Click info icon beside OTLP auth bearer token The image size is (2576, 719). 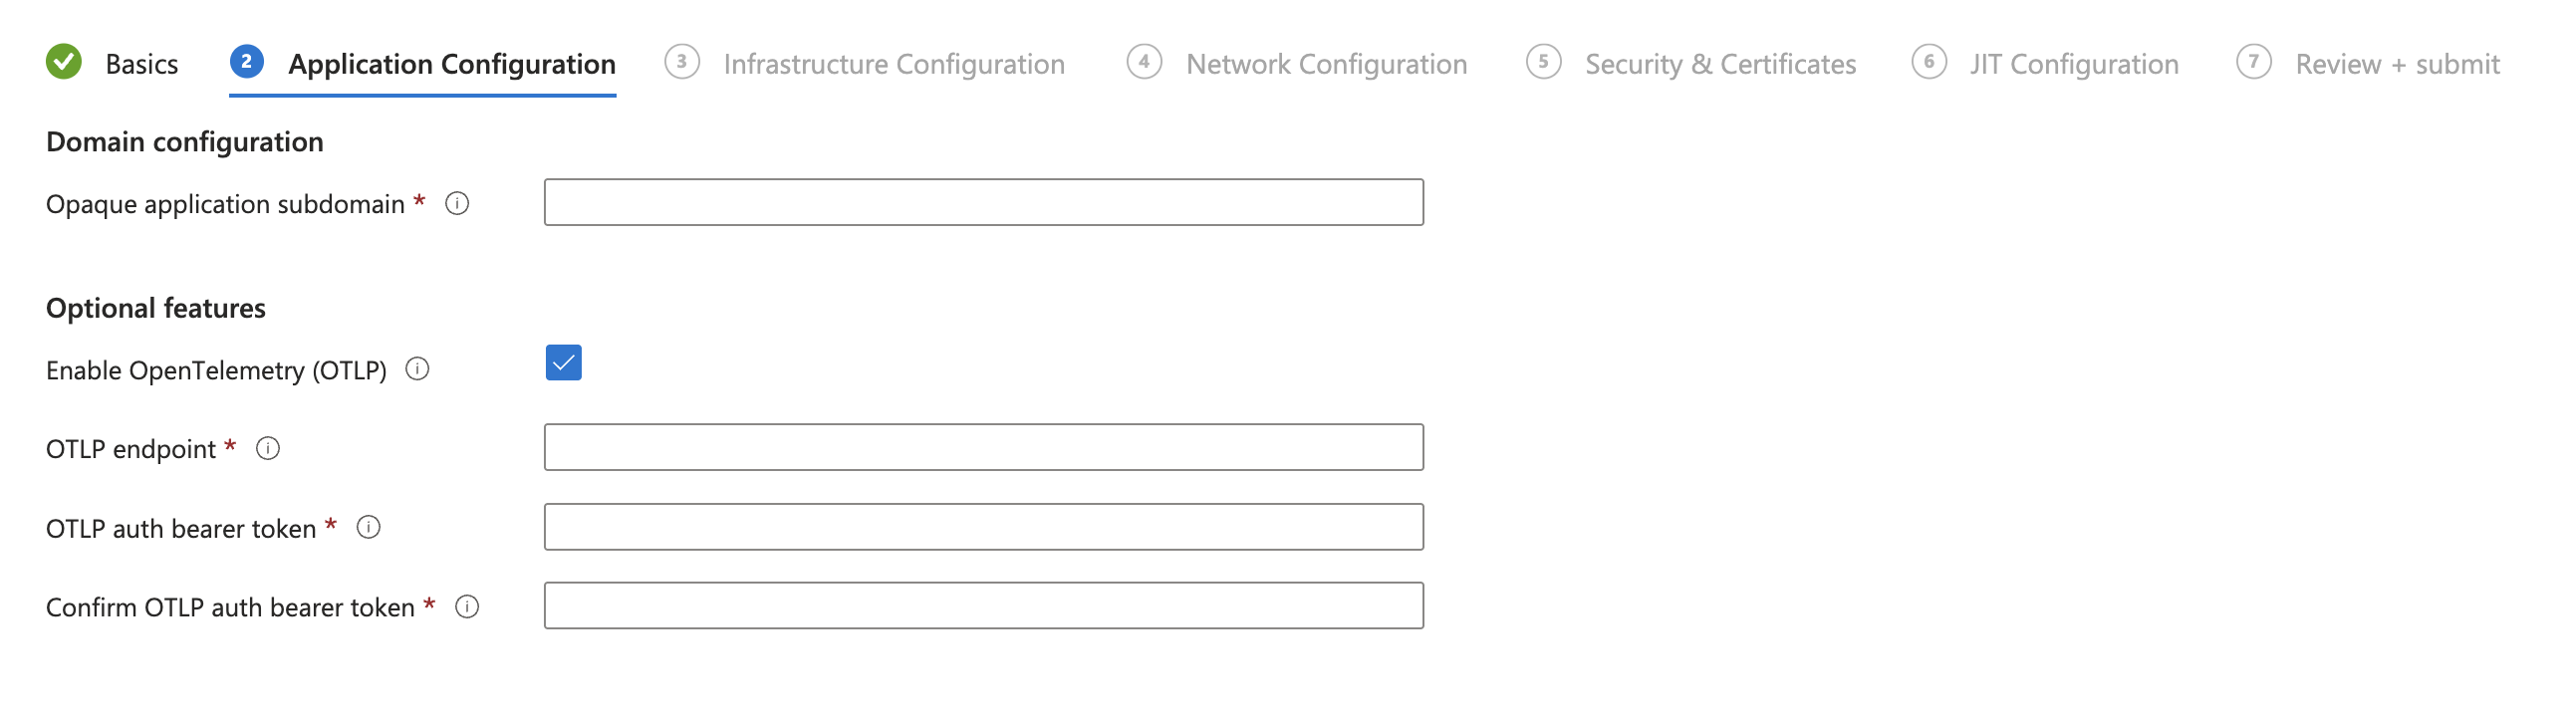click(x=368, y=528)
